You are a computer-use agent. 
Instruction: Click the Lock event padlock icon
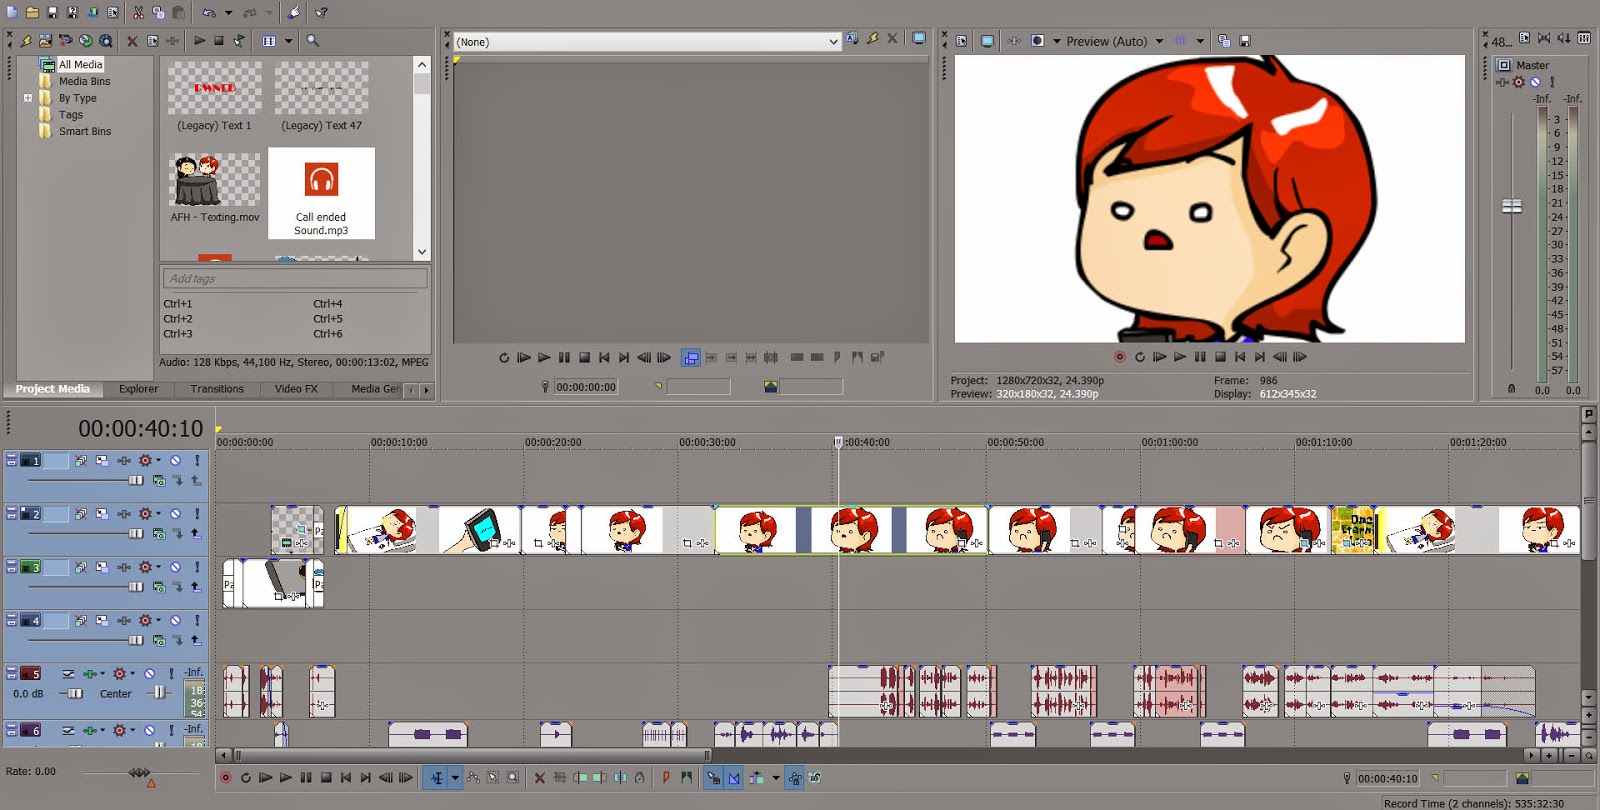pyautogui.click(x=639, y=778)
